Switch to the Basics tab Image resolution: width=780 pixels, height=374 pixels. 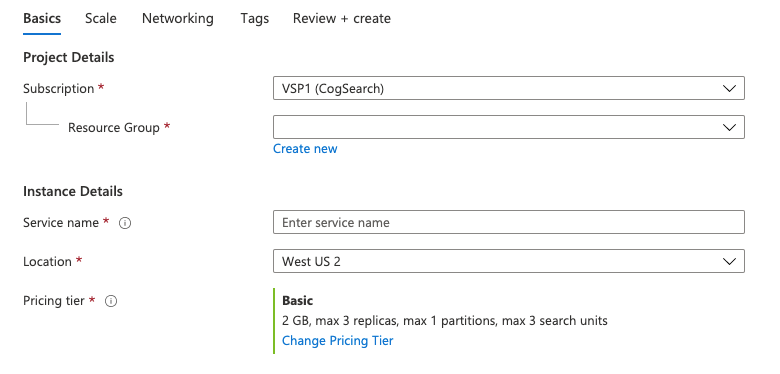42,19
